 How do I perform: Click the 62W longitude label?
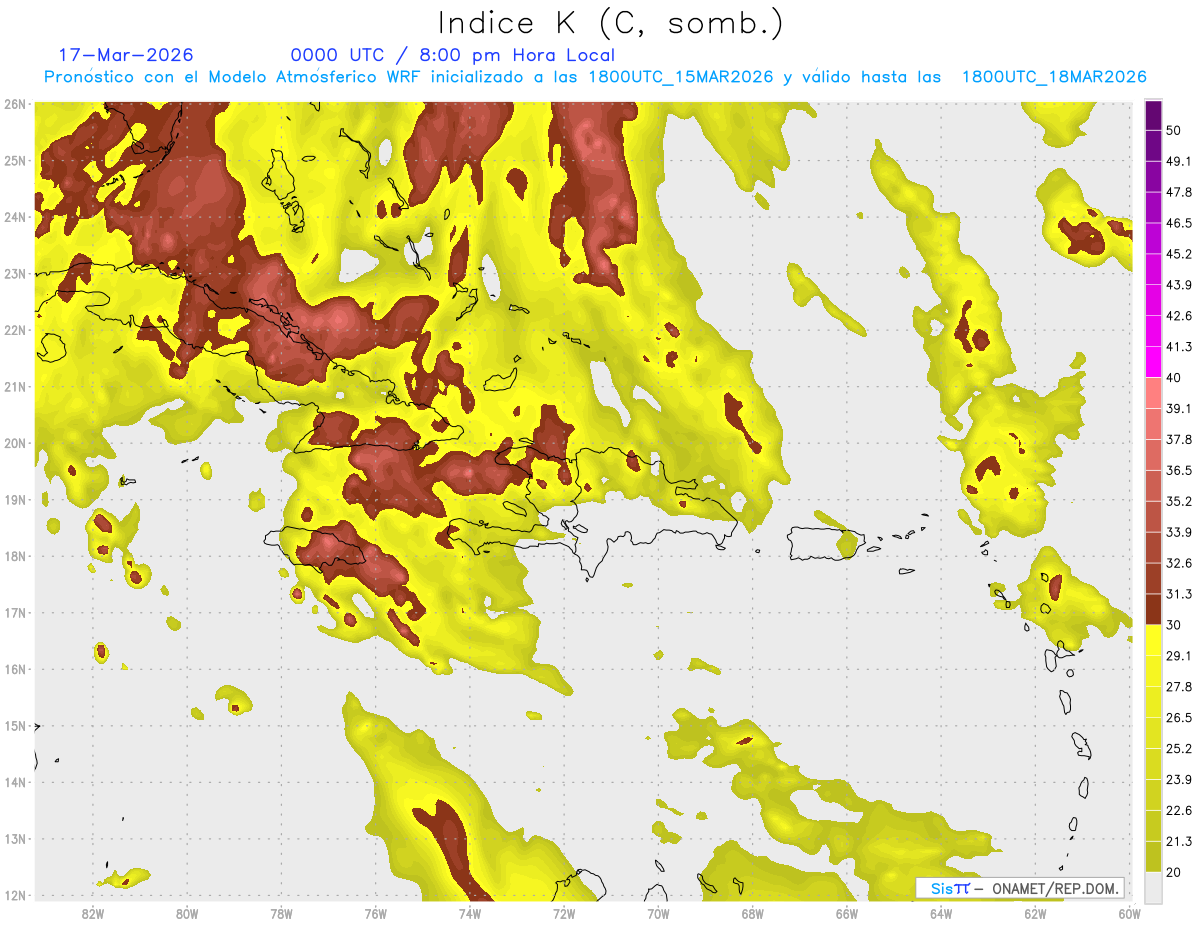(x=1035, y=914)
